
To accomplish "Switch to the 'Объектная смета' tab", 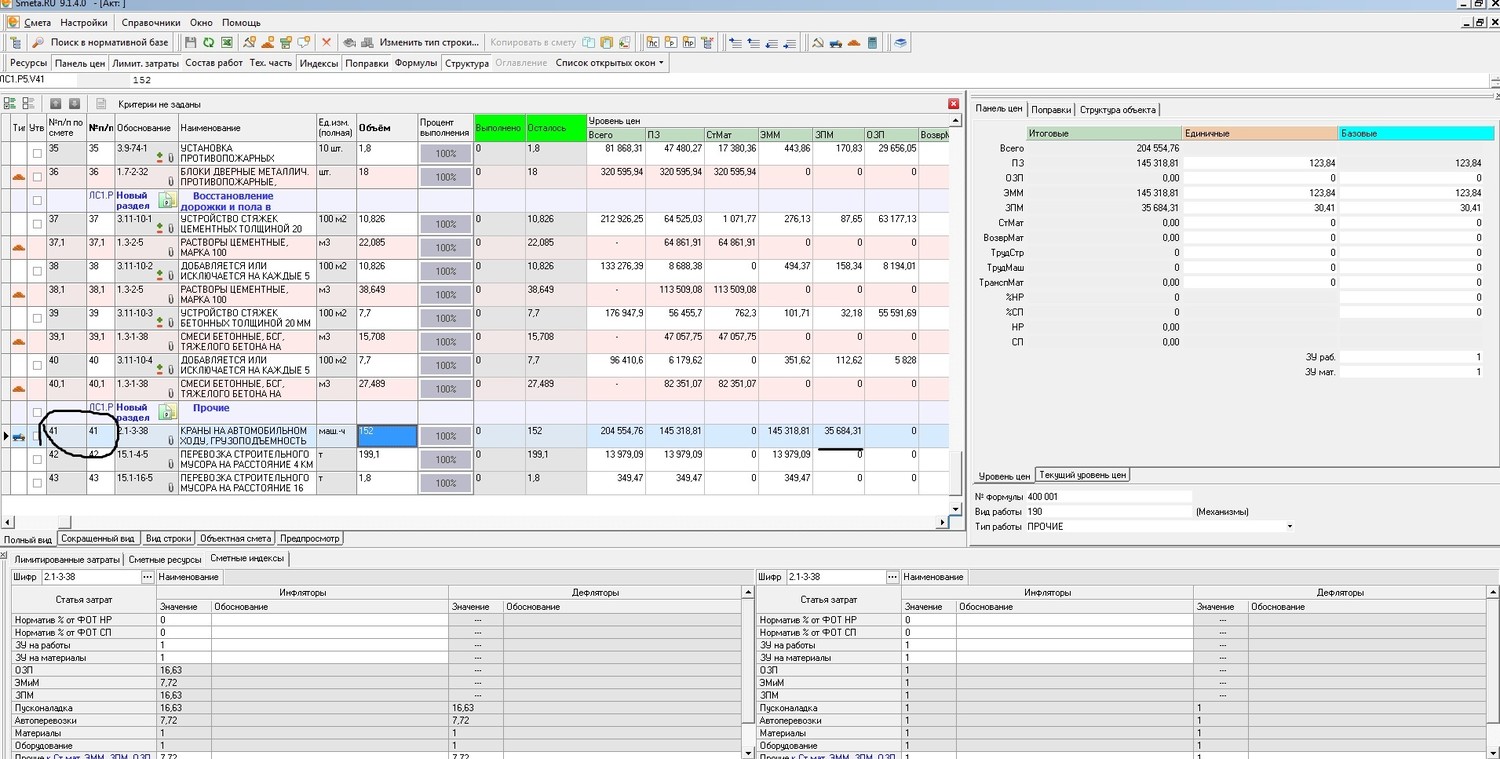I will click(x=236, y=539).
